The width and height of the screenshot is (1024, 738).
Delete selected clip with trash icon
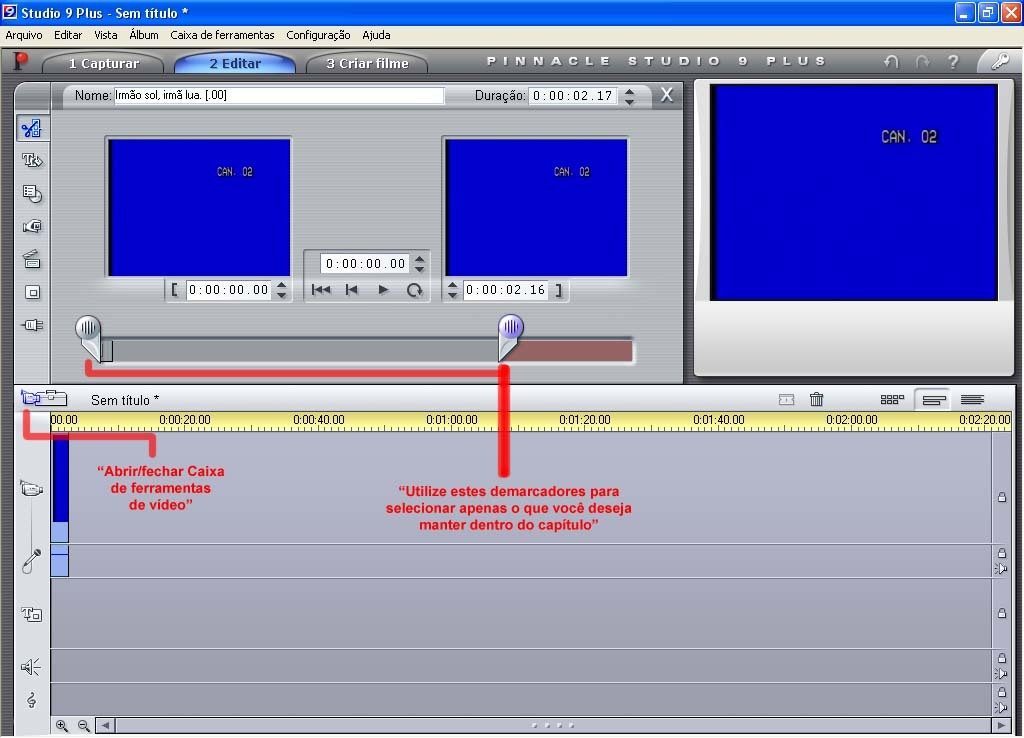coord(816,399)
